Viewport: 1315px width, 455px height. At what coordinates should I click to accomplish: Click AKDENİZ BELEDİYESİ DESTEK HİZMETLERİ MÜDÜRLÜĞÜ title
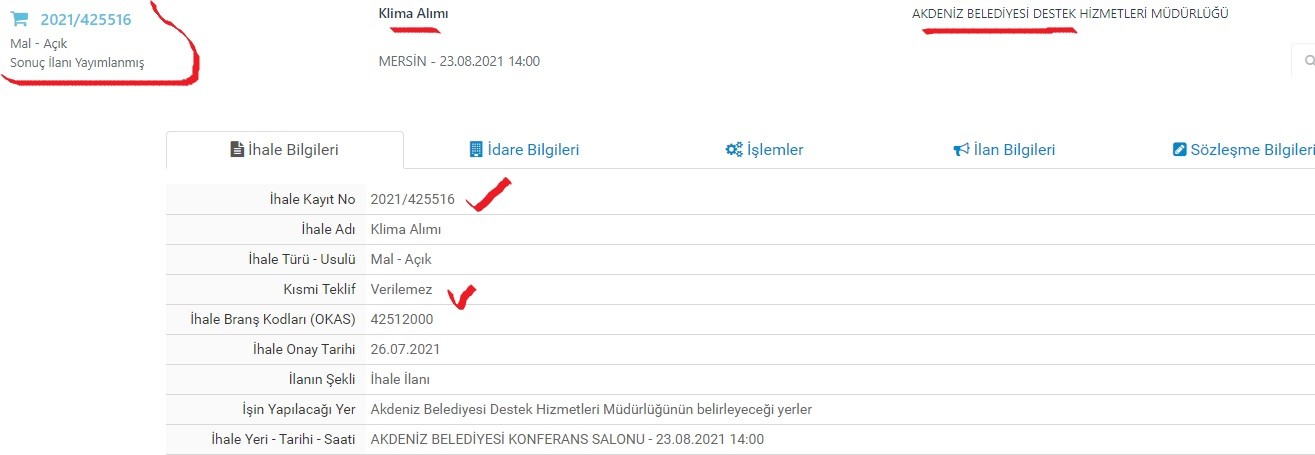pos(1070,13)
